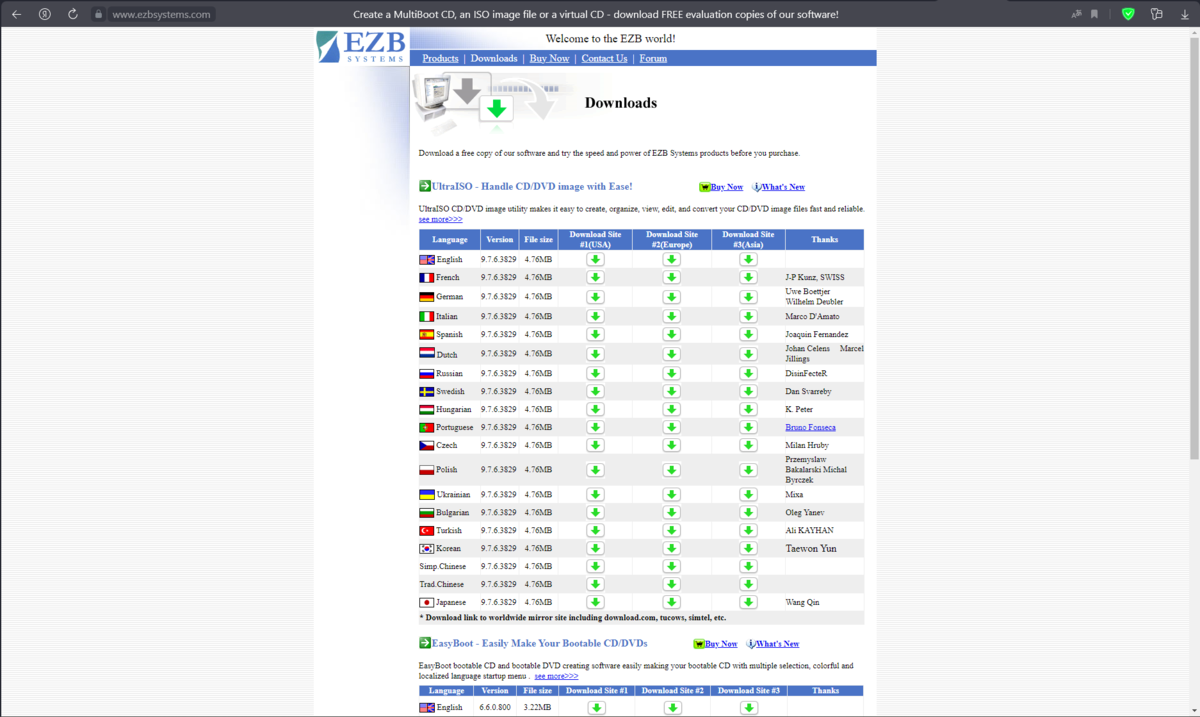This screenshot has width=1200, height=717.
Task: Go back in browser history
Action: 17,14
